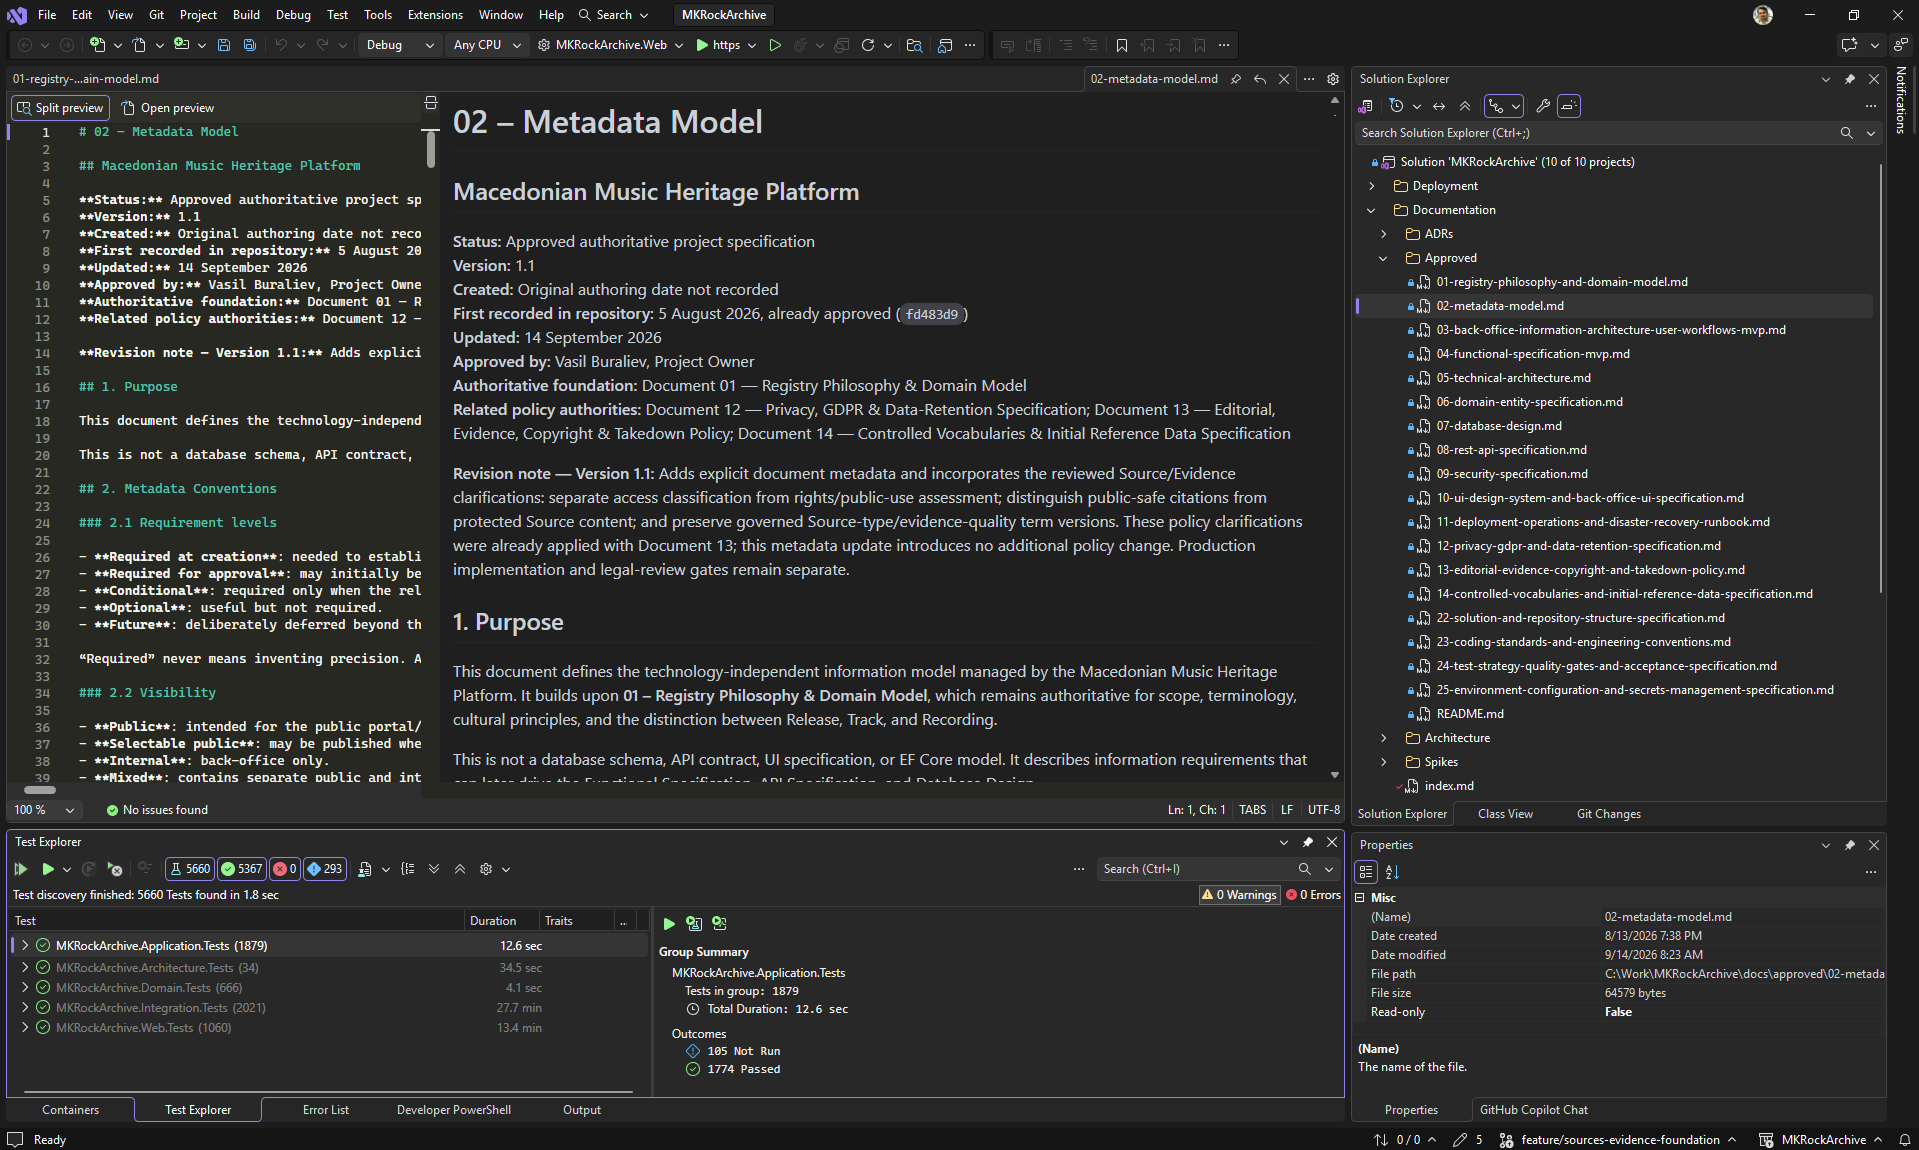Toggle Preview Selected Items in Solution Explorer
Image resolution: width=1919 pixels, height=1150 pixels.
(1569, 106)
